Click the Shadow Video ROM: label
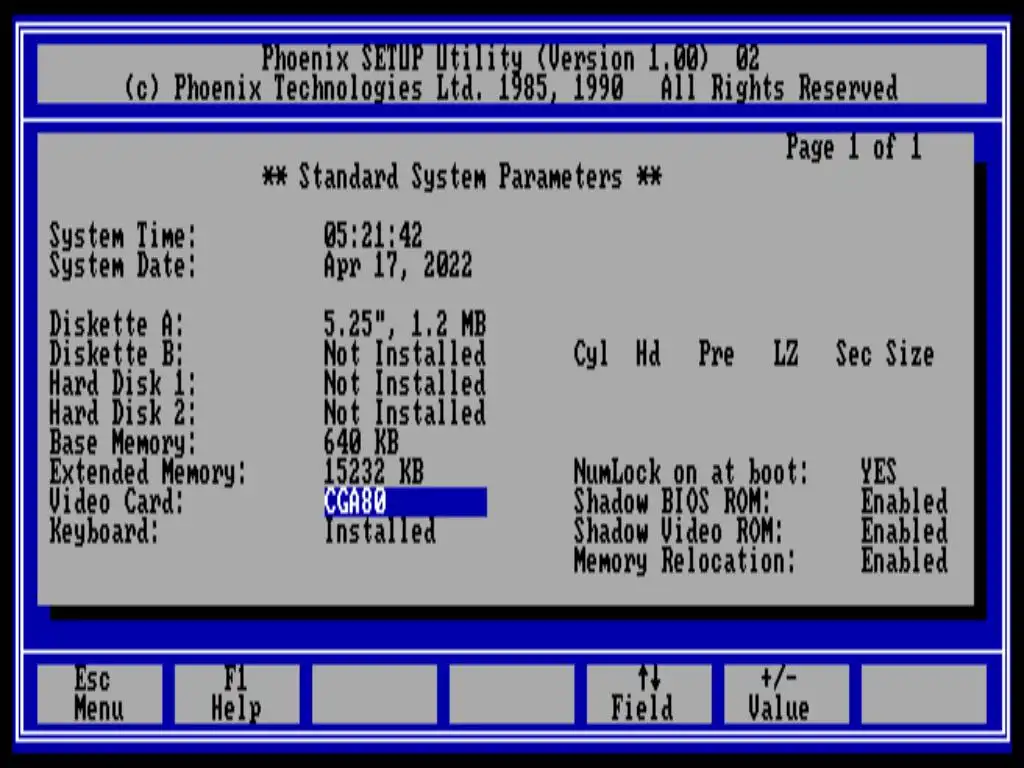 (679, 531)
